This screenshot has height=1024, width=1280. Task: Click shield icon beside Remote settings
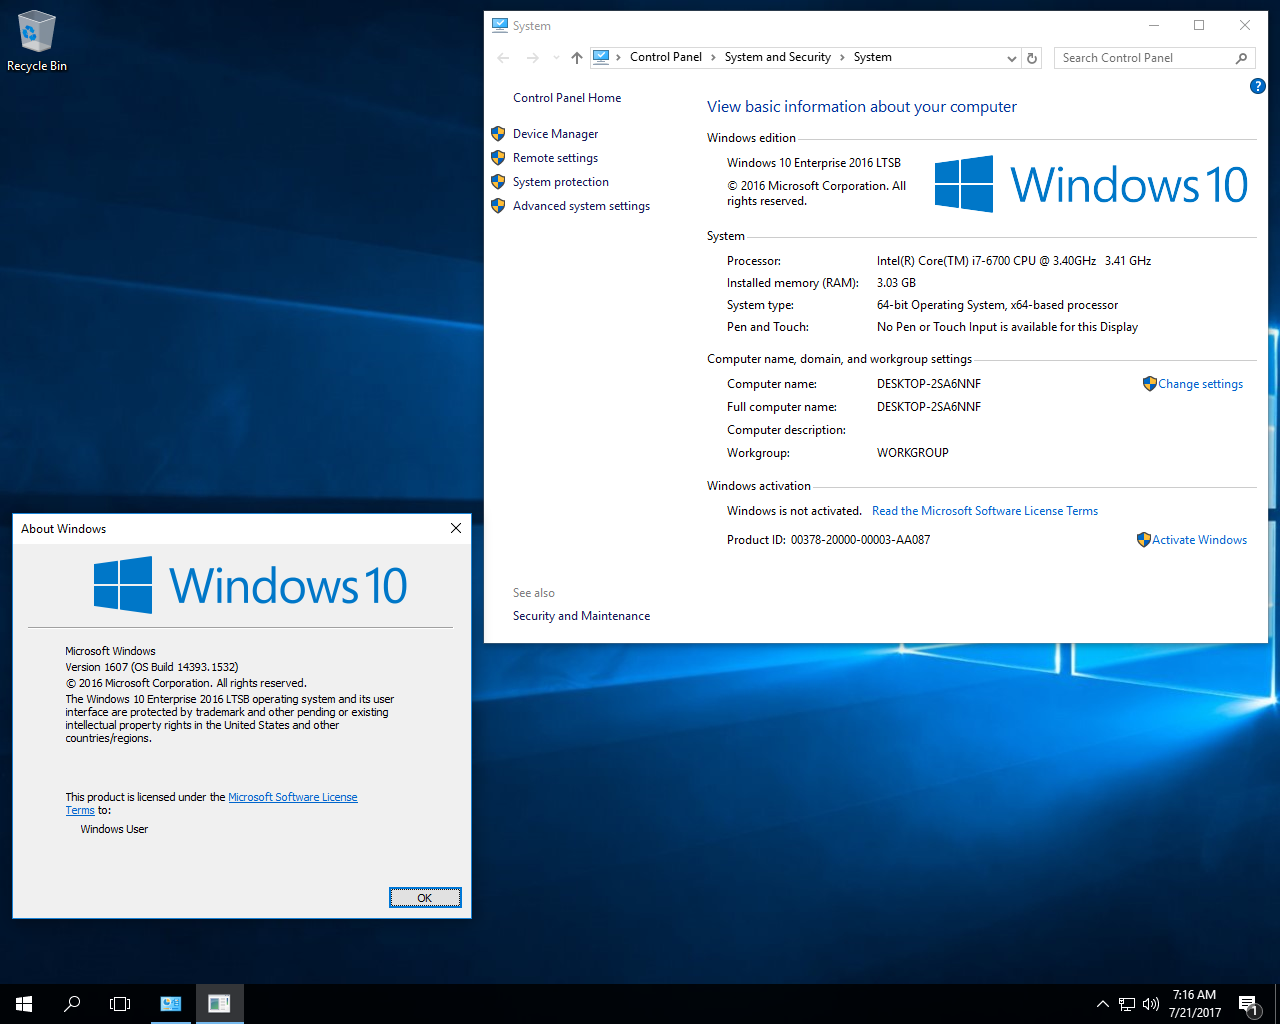498,157
